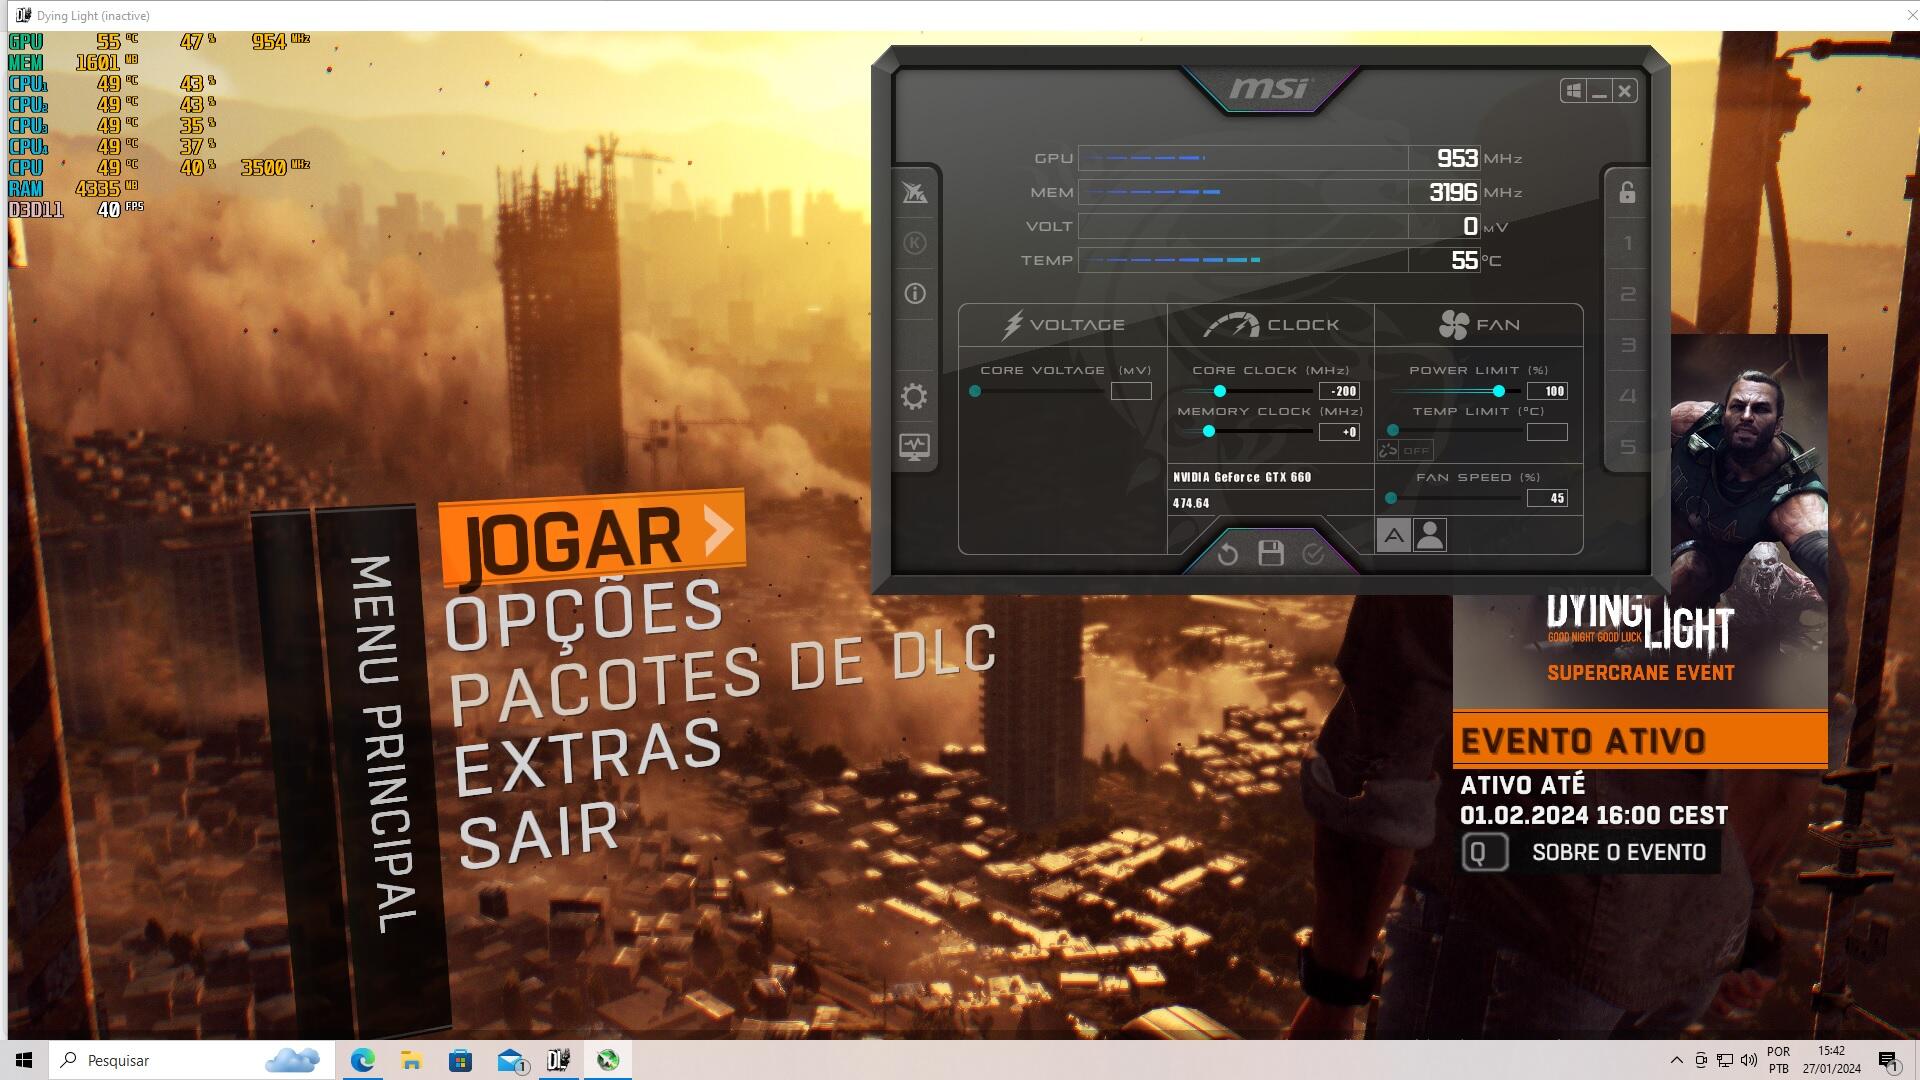Click the FAN section header
The image size is (1920, 1080).
coord(1479,325)
